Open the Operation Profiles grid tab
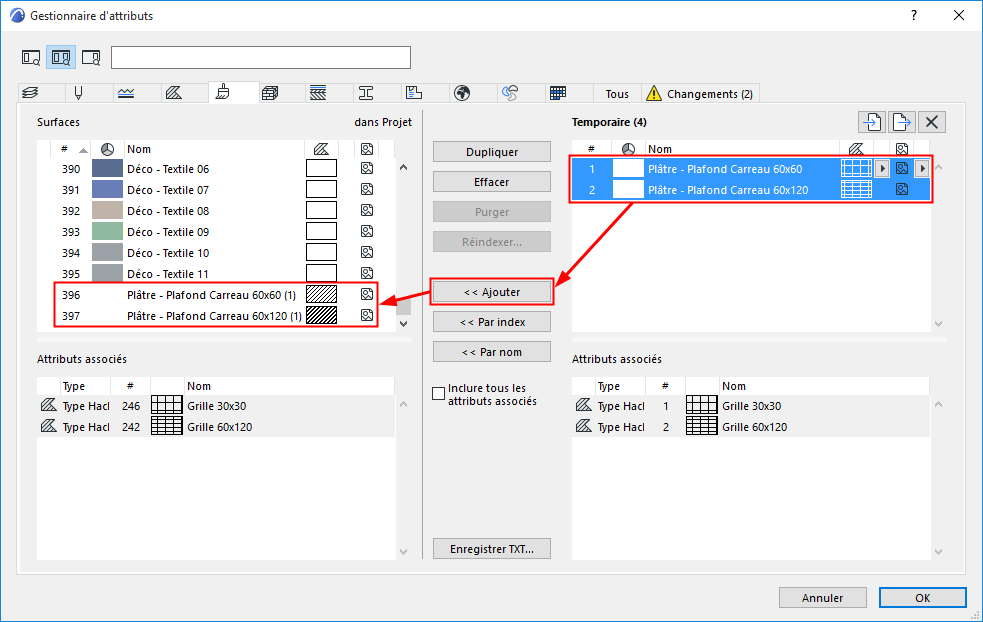This screenshot has width=983, height=622. click(x=558, y=93)
